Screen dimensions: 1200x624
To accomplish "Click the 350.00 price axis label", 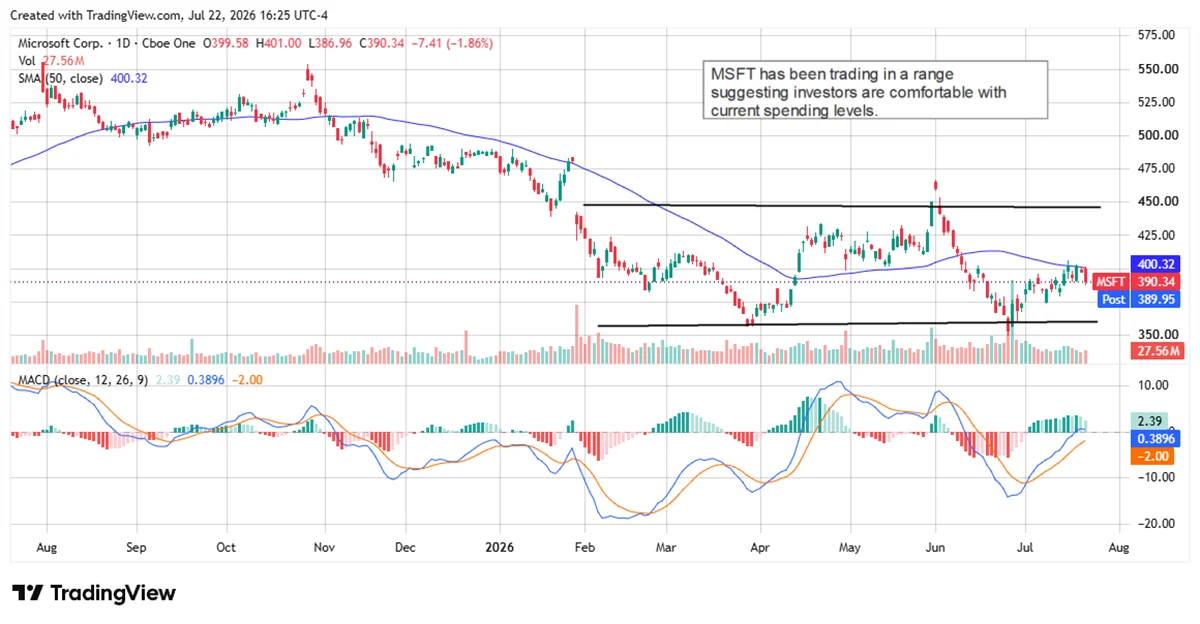I will click(x=1154, y=335).
